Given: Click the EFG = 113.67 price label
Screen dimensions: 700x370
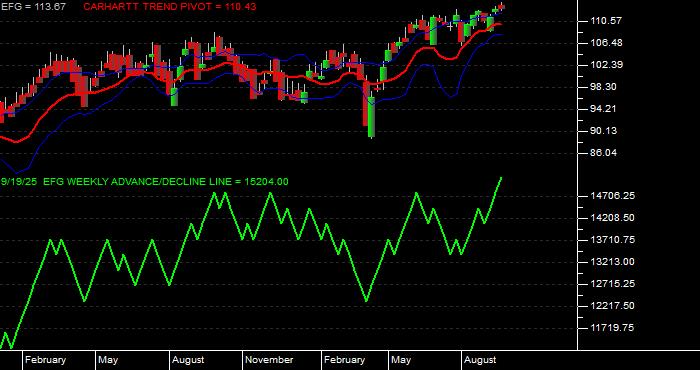Looking at the screenshot, I should tap(33, 7).
